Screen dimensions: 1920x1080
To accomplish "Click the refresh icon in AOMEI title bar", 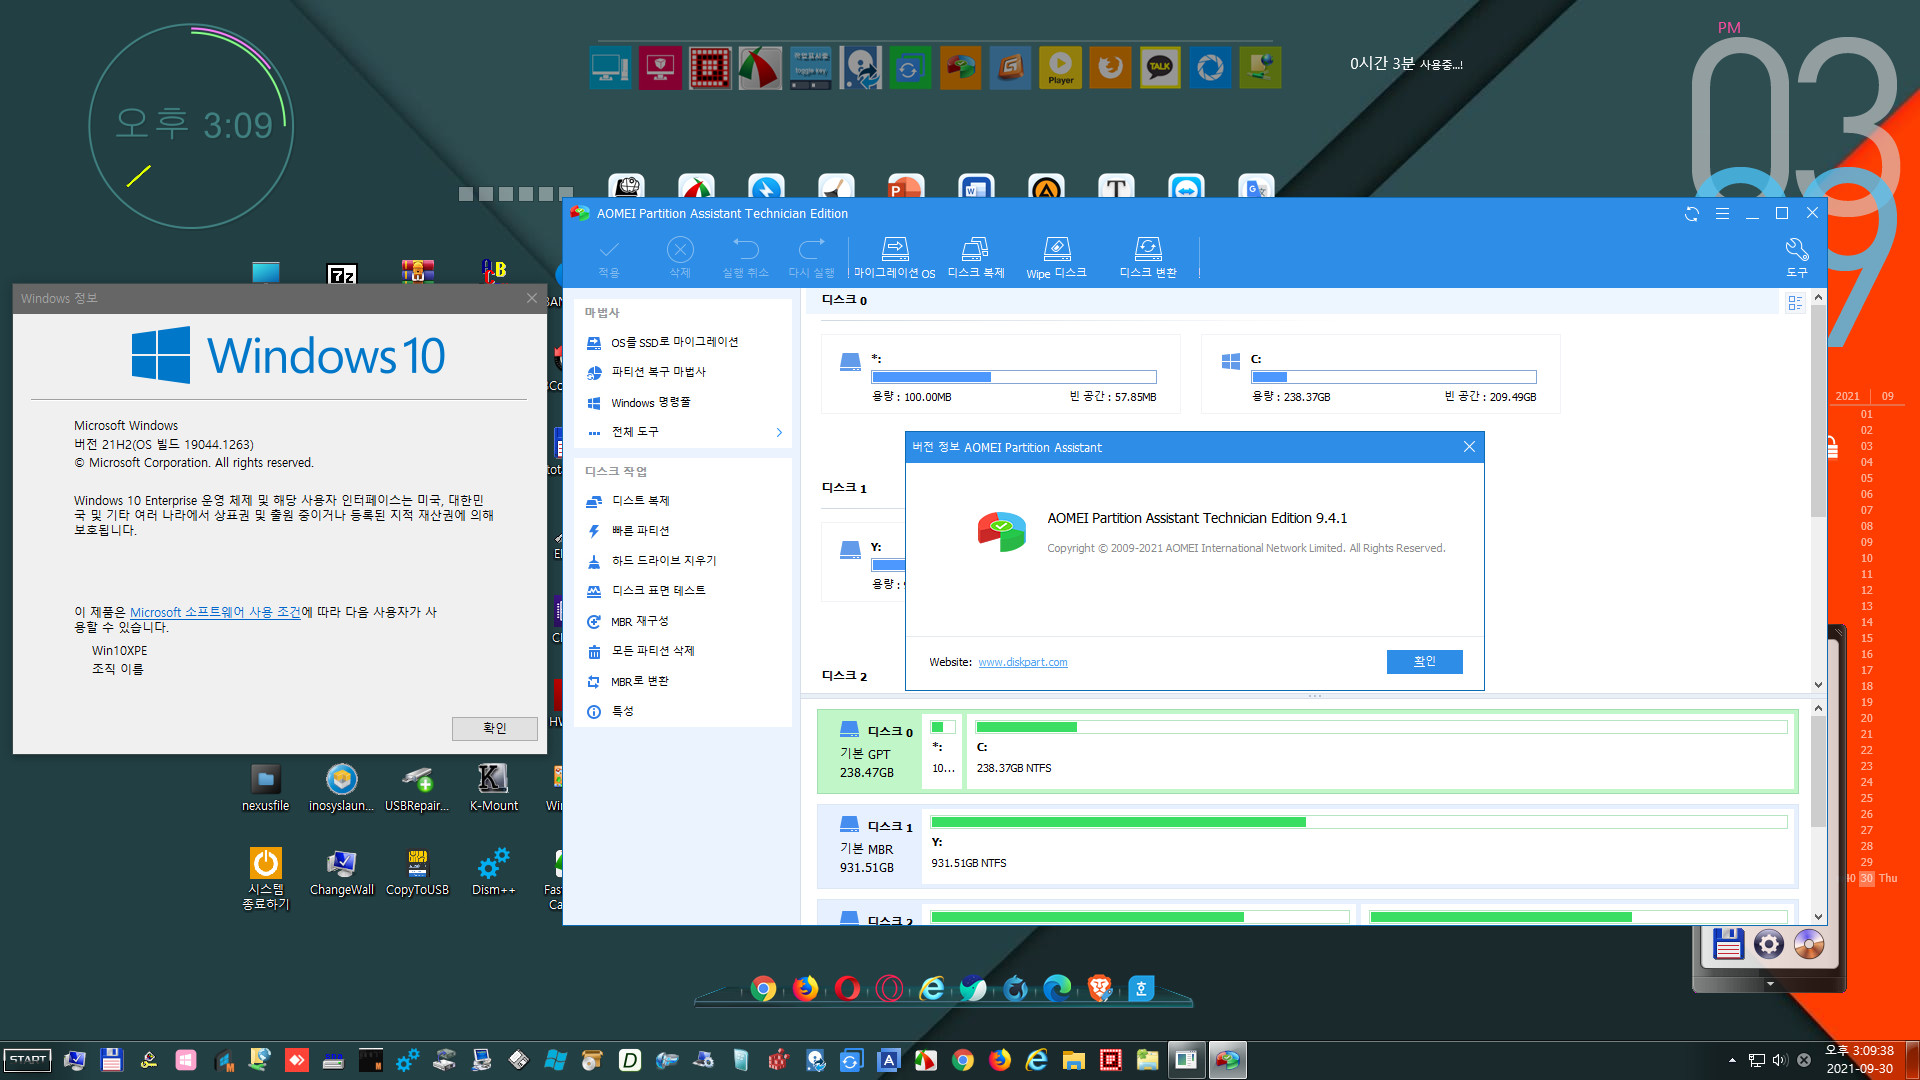I will click(x=1691, y=214).
